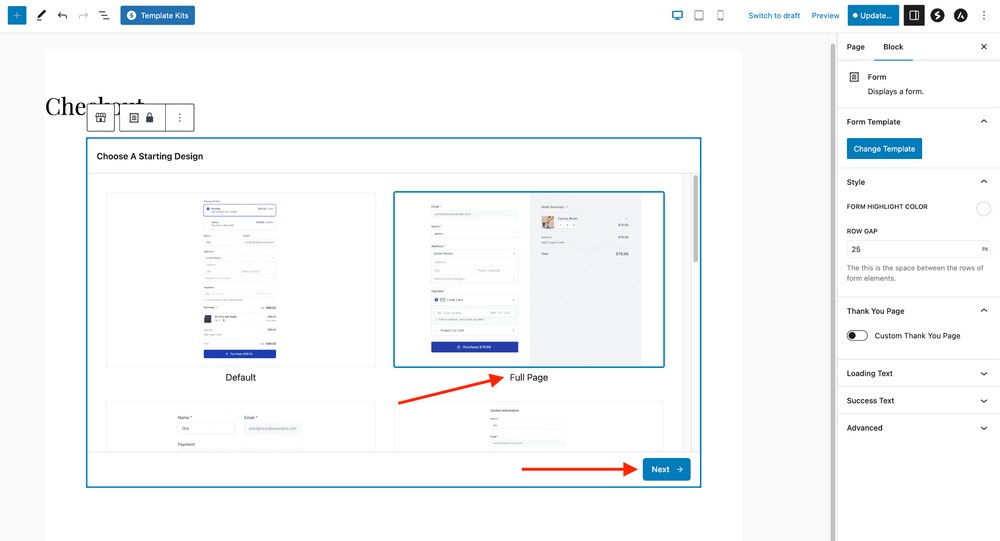
Task: Click Choose A Starting Design heading
Action: tap(150, 156)
